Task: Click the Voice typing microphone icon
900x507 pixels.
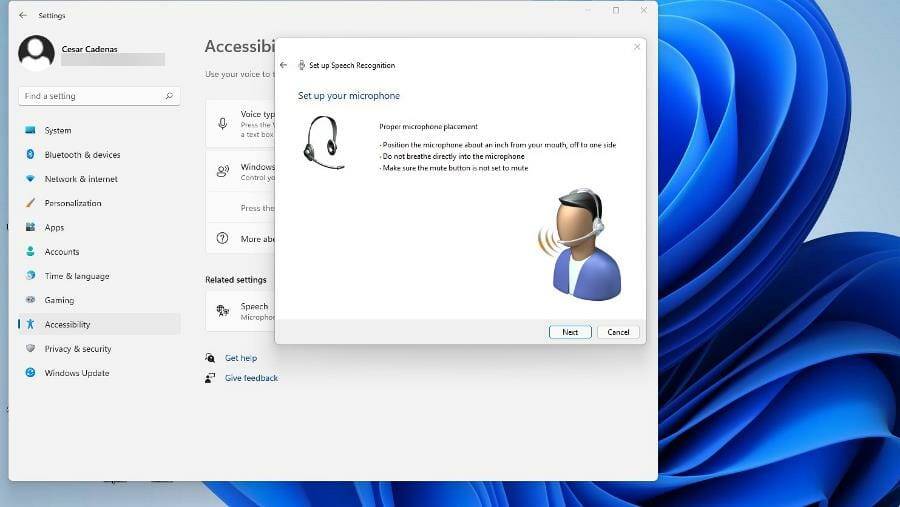Action: [x=223, y=123]
